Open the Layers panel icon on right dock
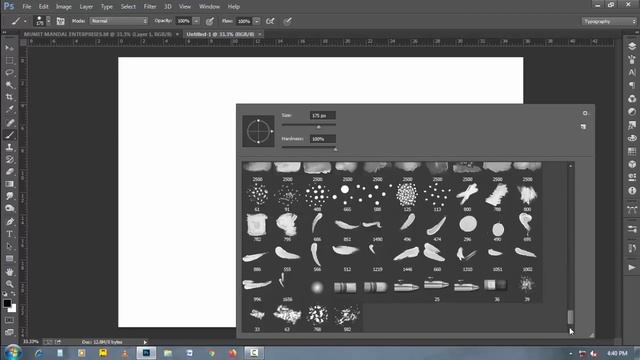 coord(632,46)
